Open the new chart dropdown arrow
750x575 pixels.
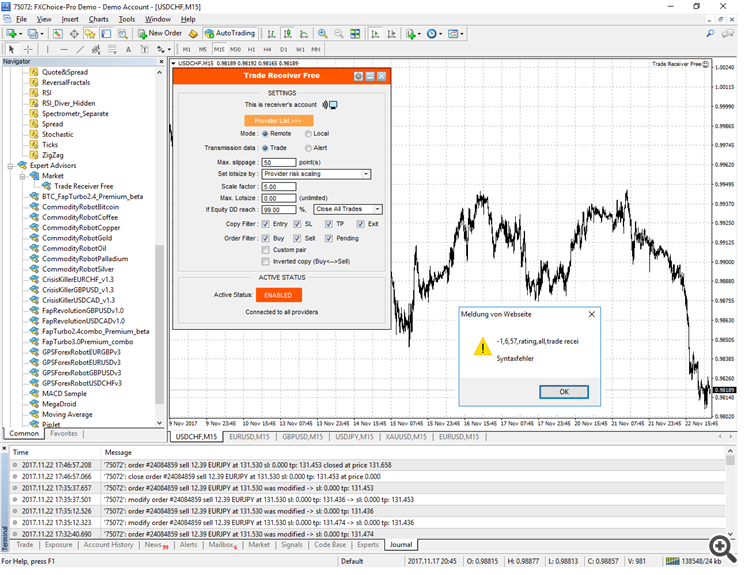21,34
